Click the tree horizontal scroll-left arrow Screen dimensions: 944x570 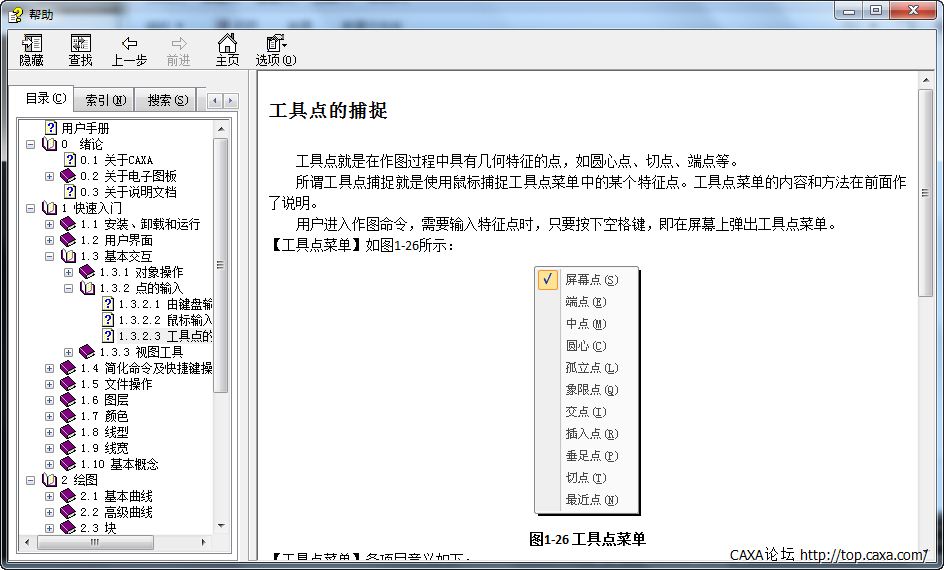point(26,542)
